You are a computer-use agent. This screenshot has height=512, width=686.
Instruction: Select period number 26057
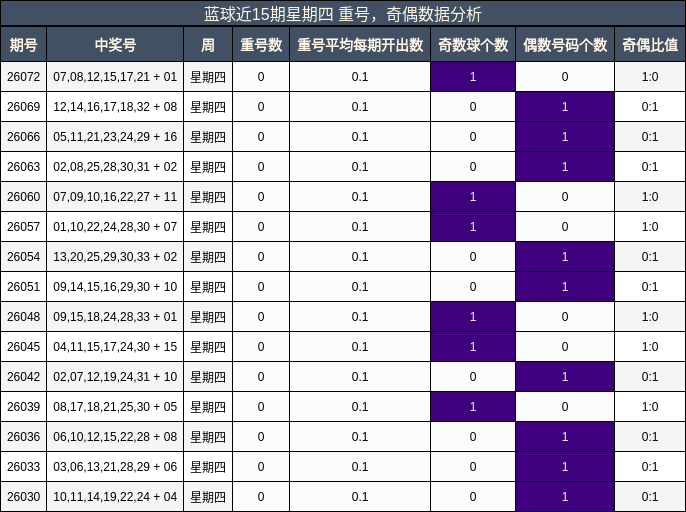[23, 227]
